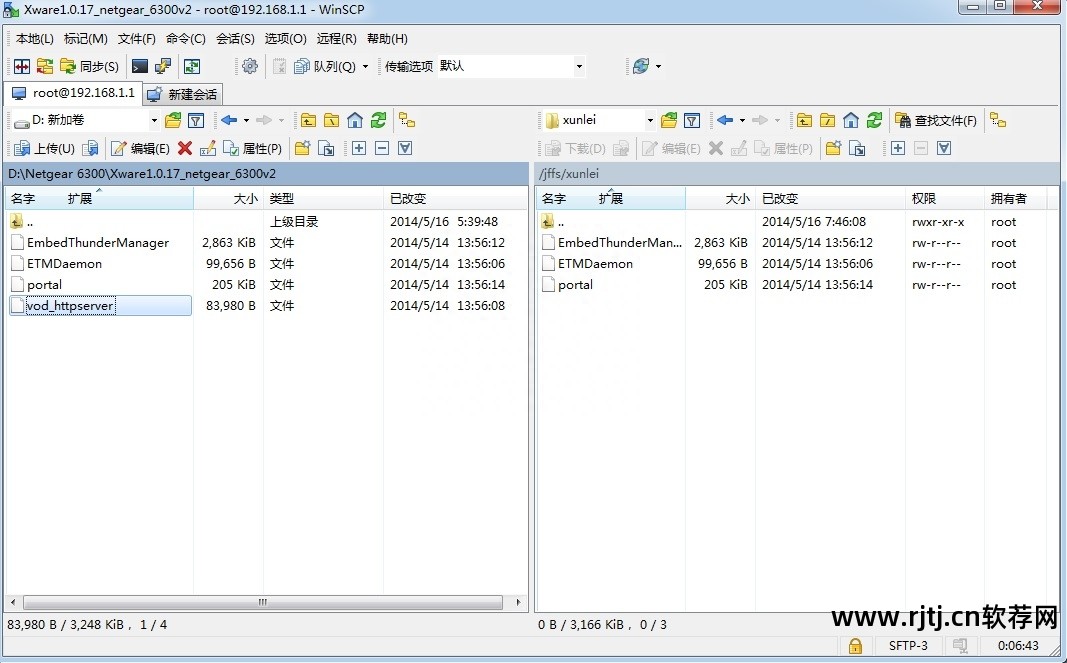Go to remote home directory icon

pyautogui.click(x=851, y=120)
